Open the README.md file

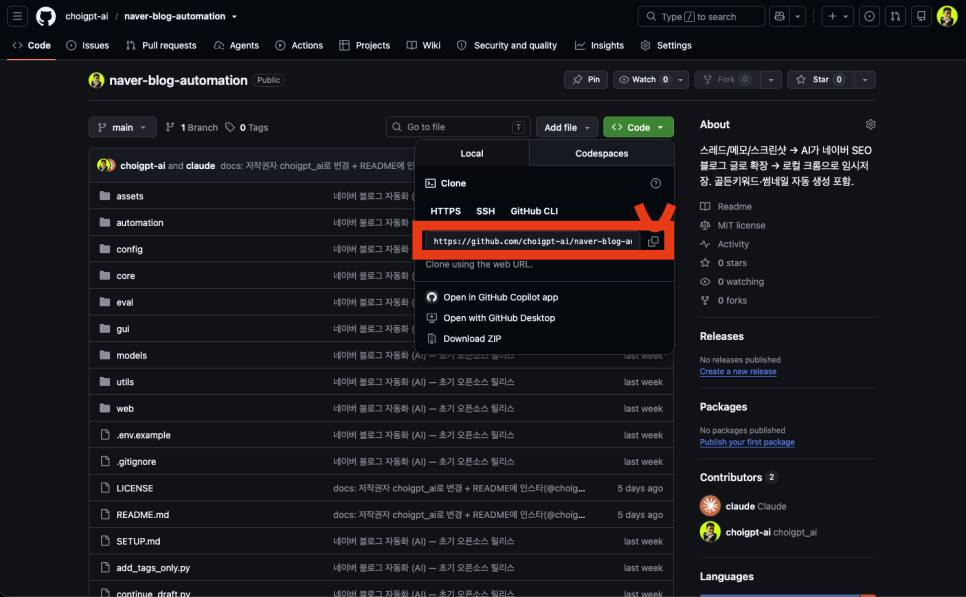(x=142, y=514)
